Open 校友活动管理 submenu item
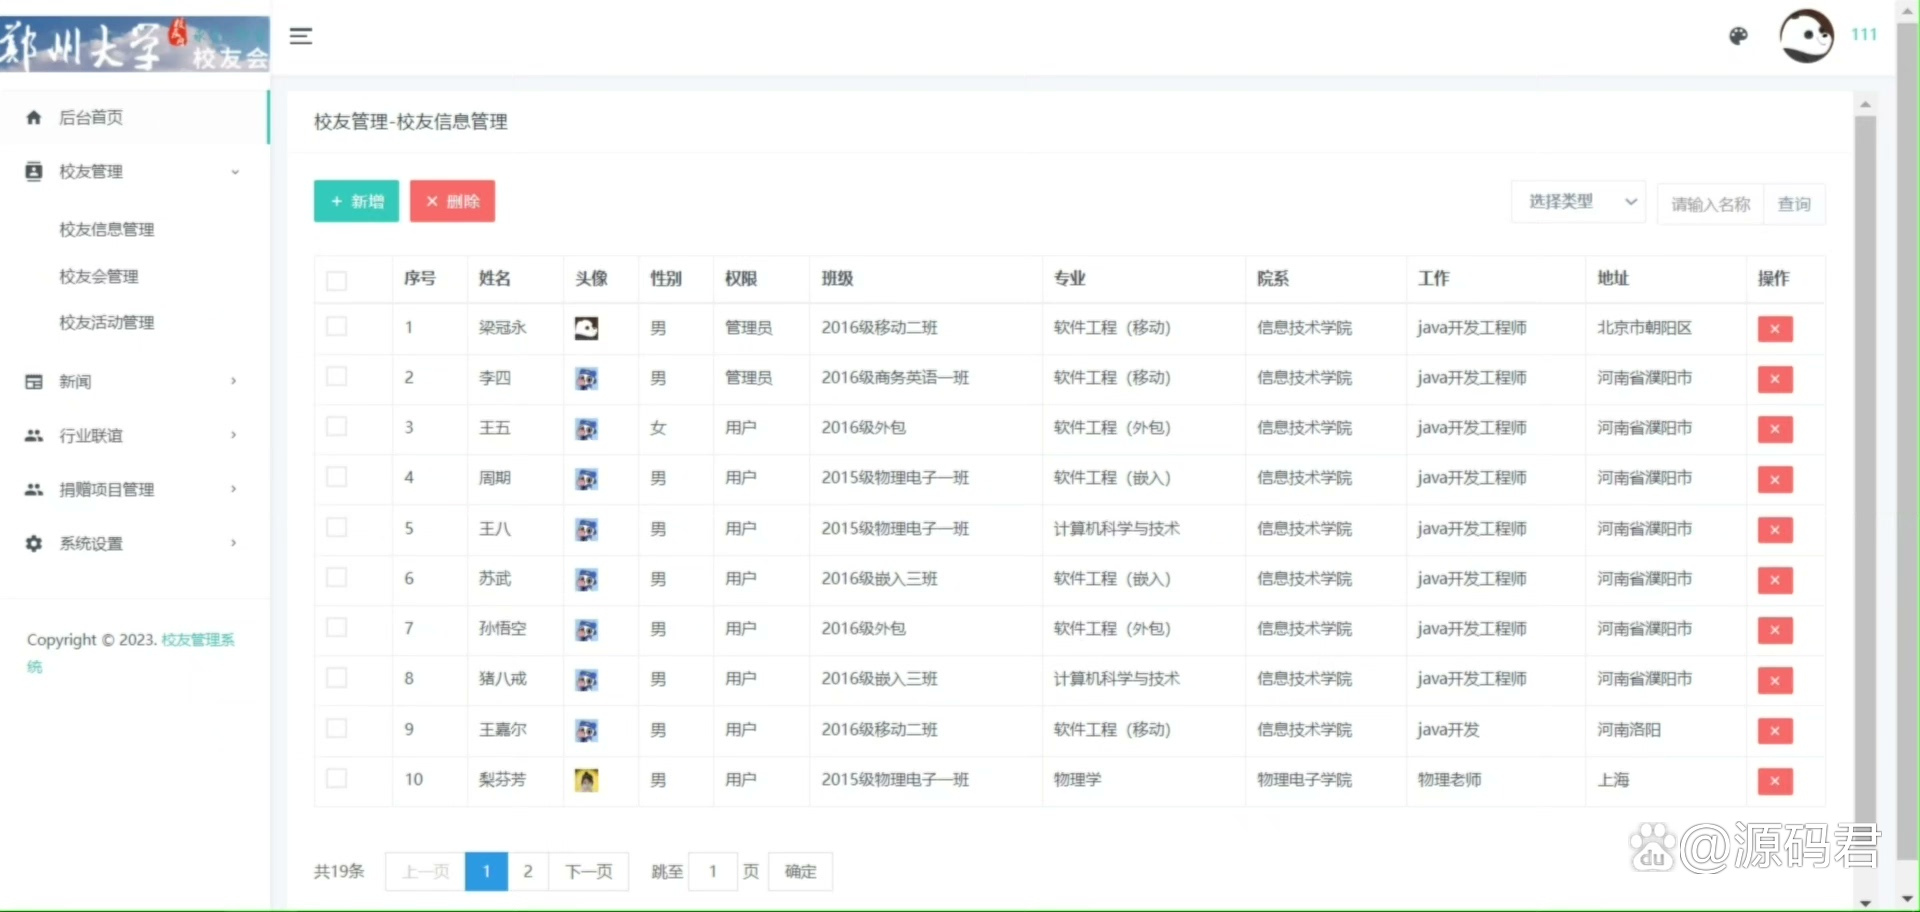 [x=107, y=322]
